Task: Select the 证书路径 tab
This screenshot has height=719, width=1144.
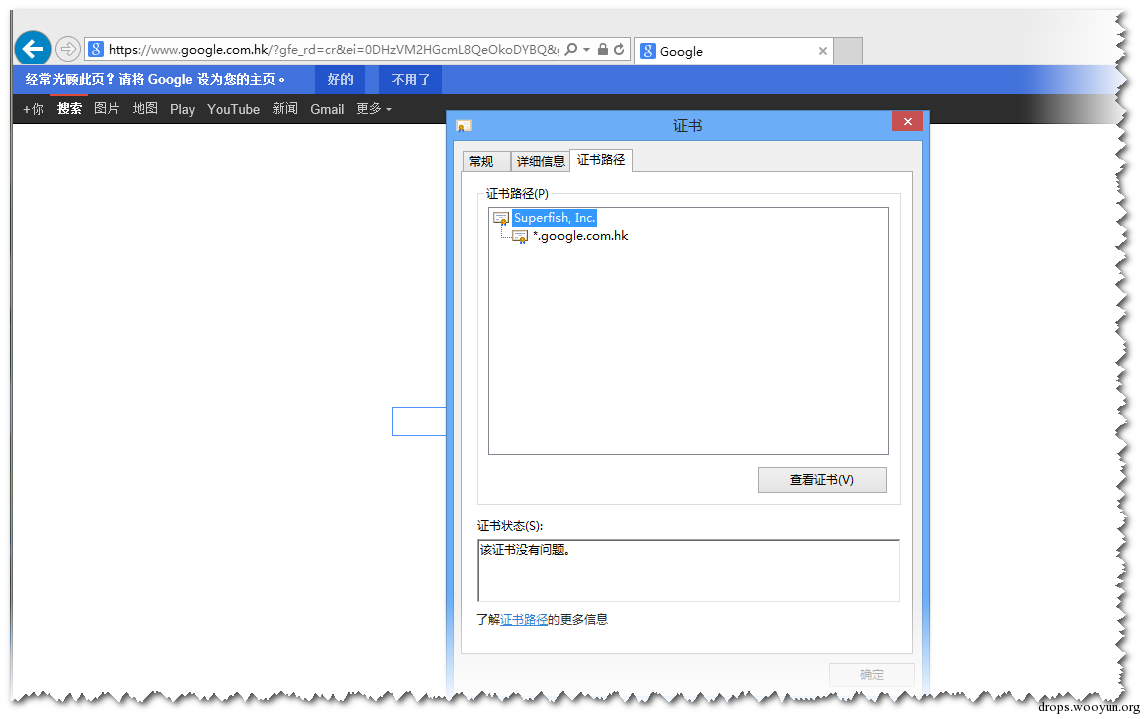Action: click(x=600, y=160)
